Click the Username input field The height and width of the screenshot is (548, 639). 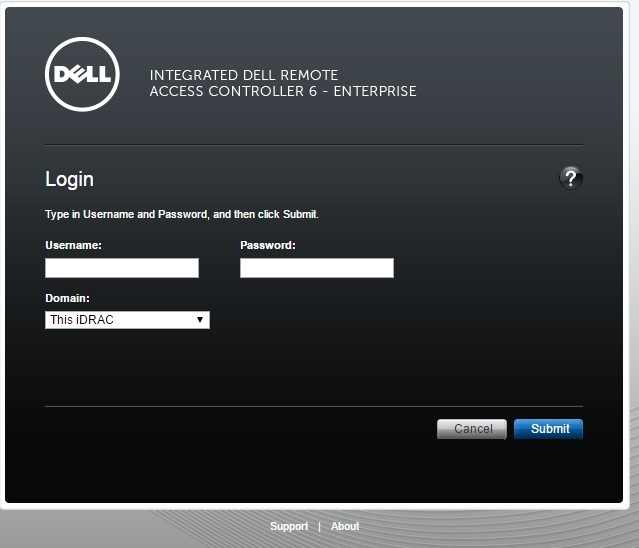tap(122, 268)
